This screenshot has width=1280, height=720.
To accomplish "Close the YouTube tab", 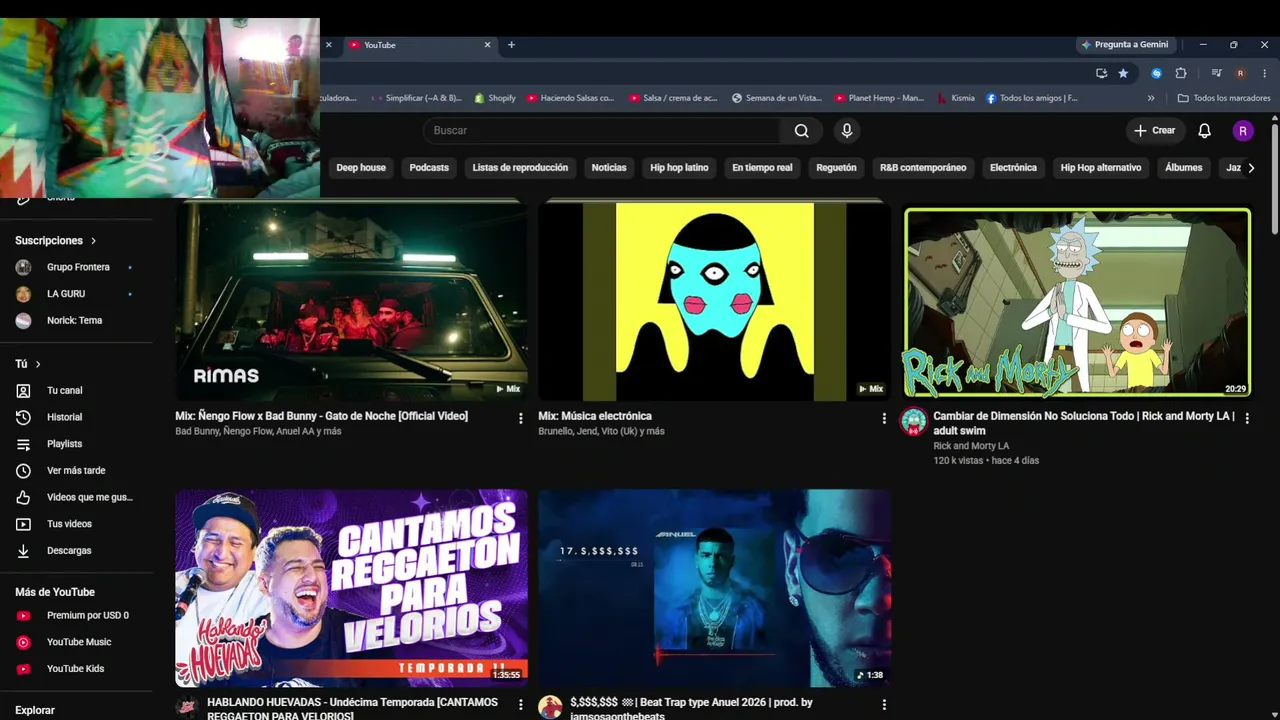I will [x=488, y=45].
